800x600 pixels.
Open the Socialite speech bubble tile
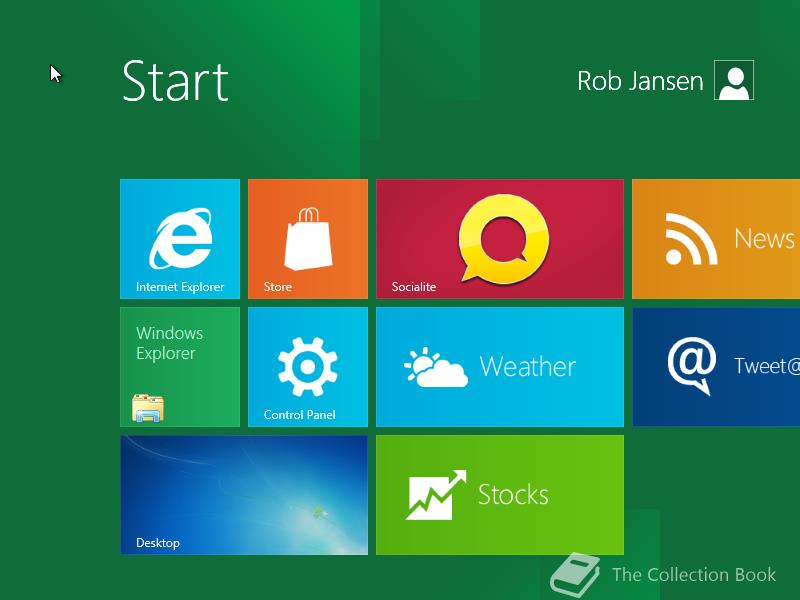(x=499, y=239)
